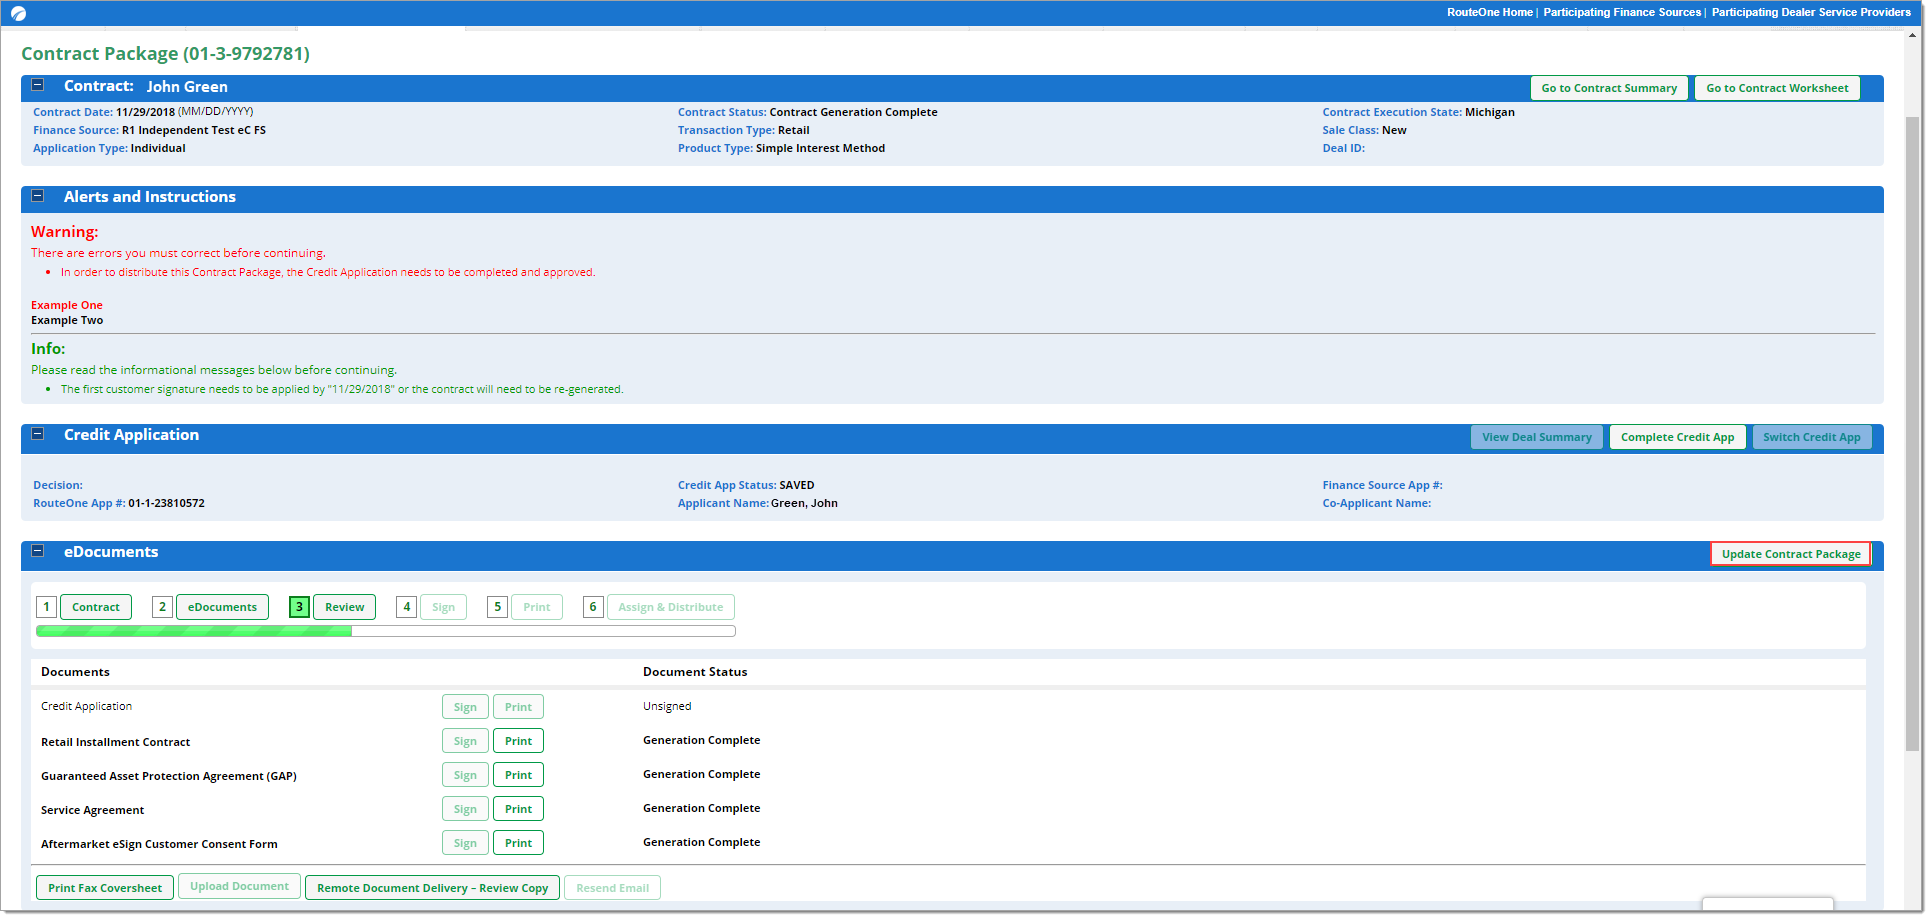Print the Guaranteed Asset Protection Agreement

click(x=518, y=775)
